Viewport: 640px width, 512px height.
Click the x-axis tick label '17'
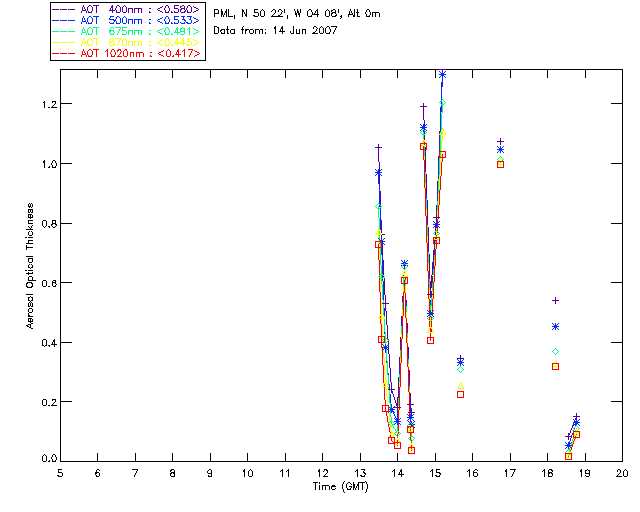(510, 473)
